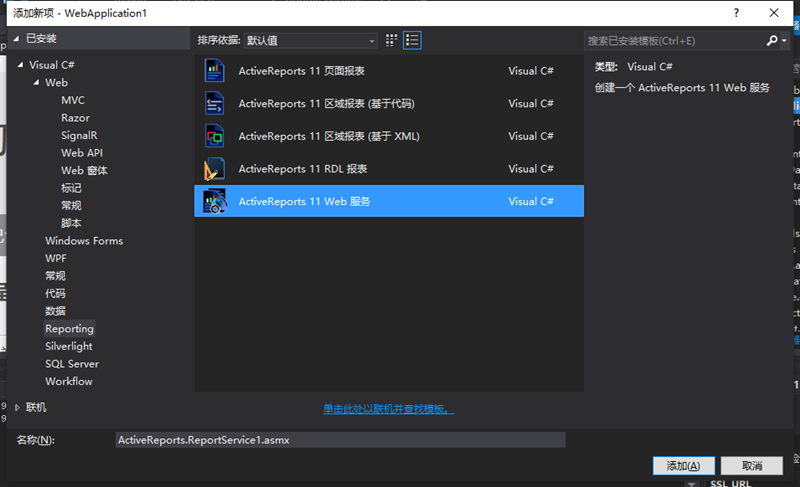Collapse the Visual C# tree node
Viewport: 800px width, 487px height.
coord(21,65)
